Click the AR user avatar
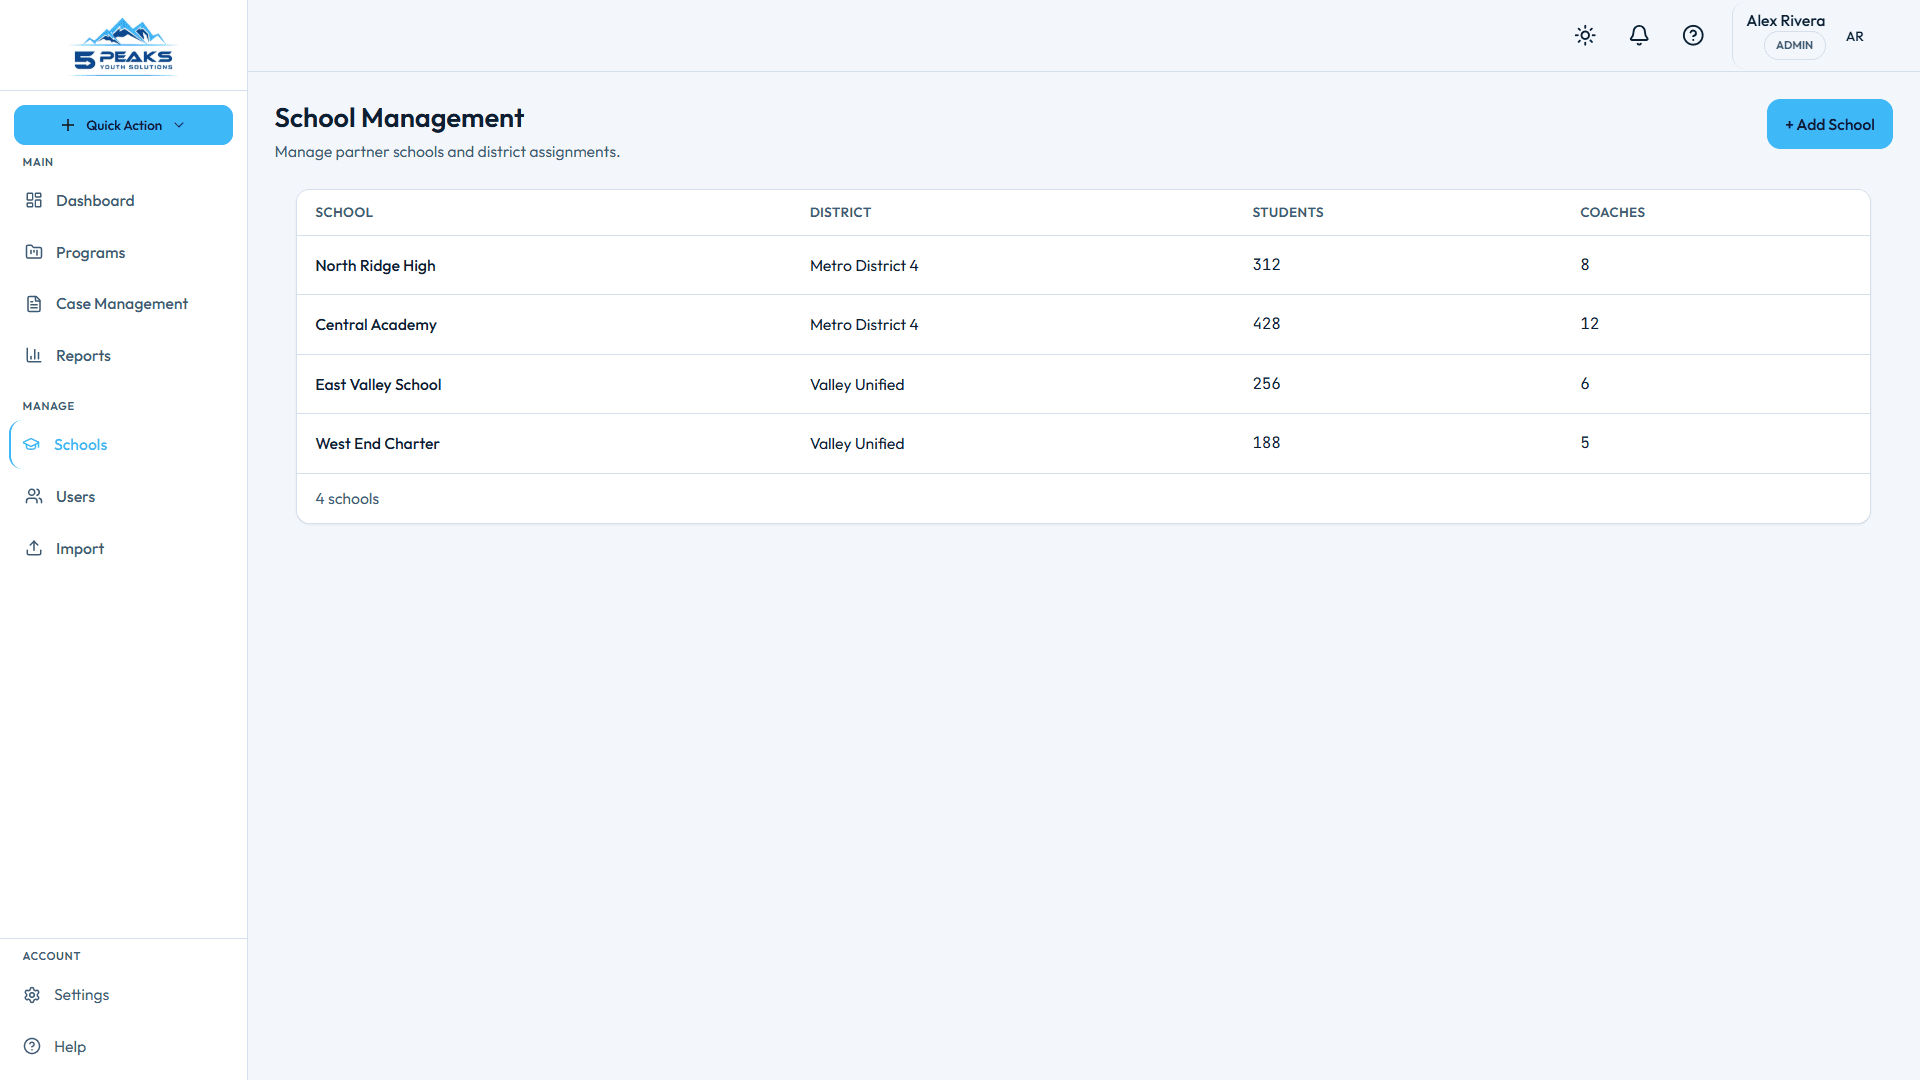Screen dimensions: 1920x1080 [x=1855, y=36]
